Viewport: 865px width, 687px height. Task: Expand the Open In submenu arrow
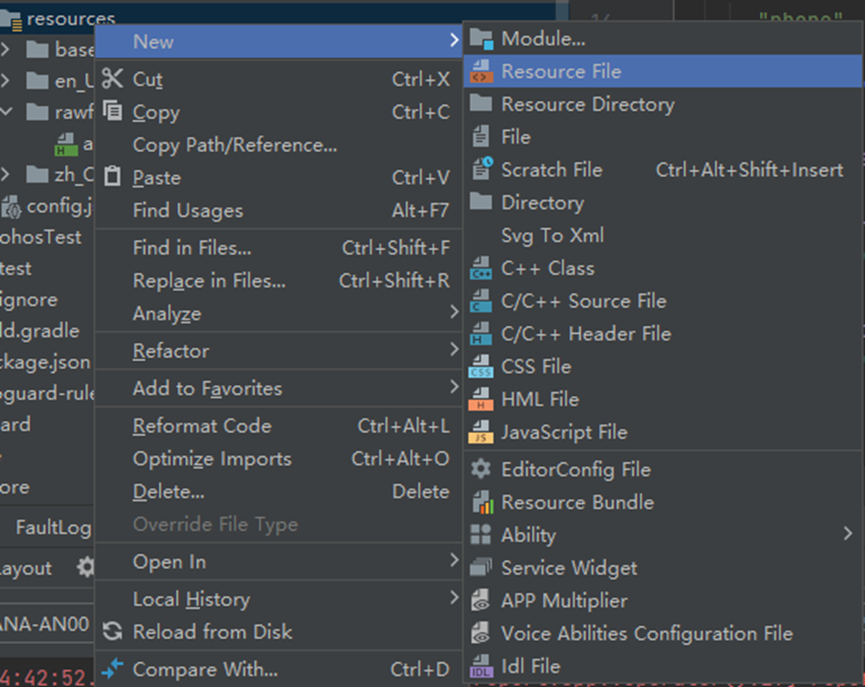point(454,560)
